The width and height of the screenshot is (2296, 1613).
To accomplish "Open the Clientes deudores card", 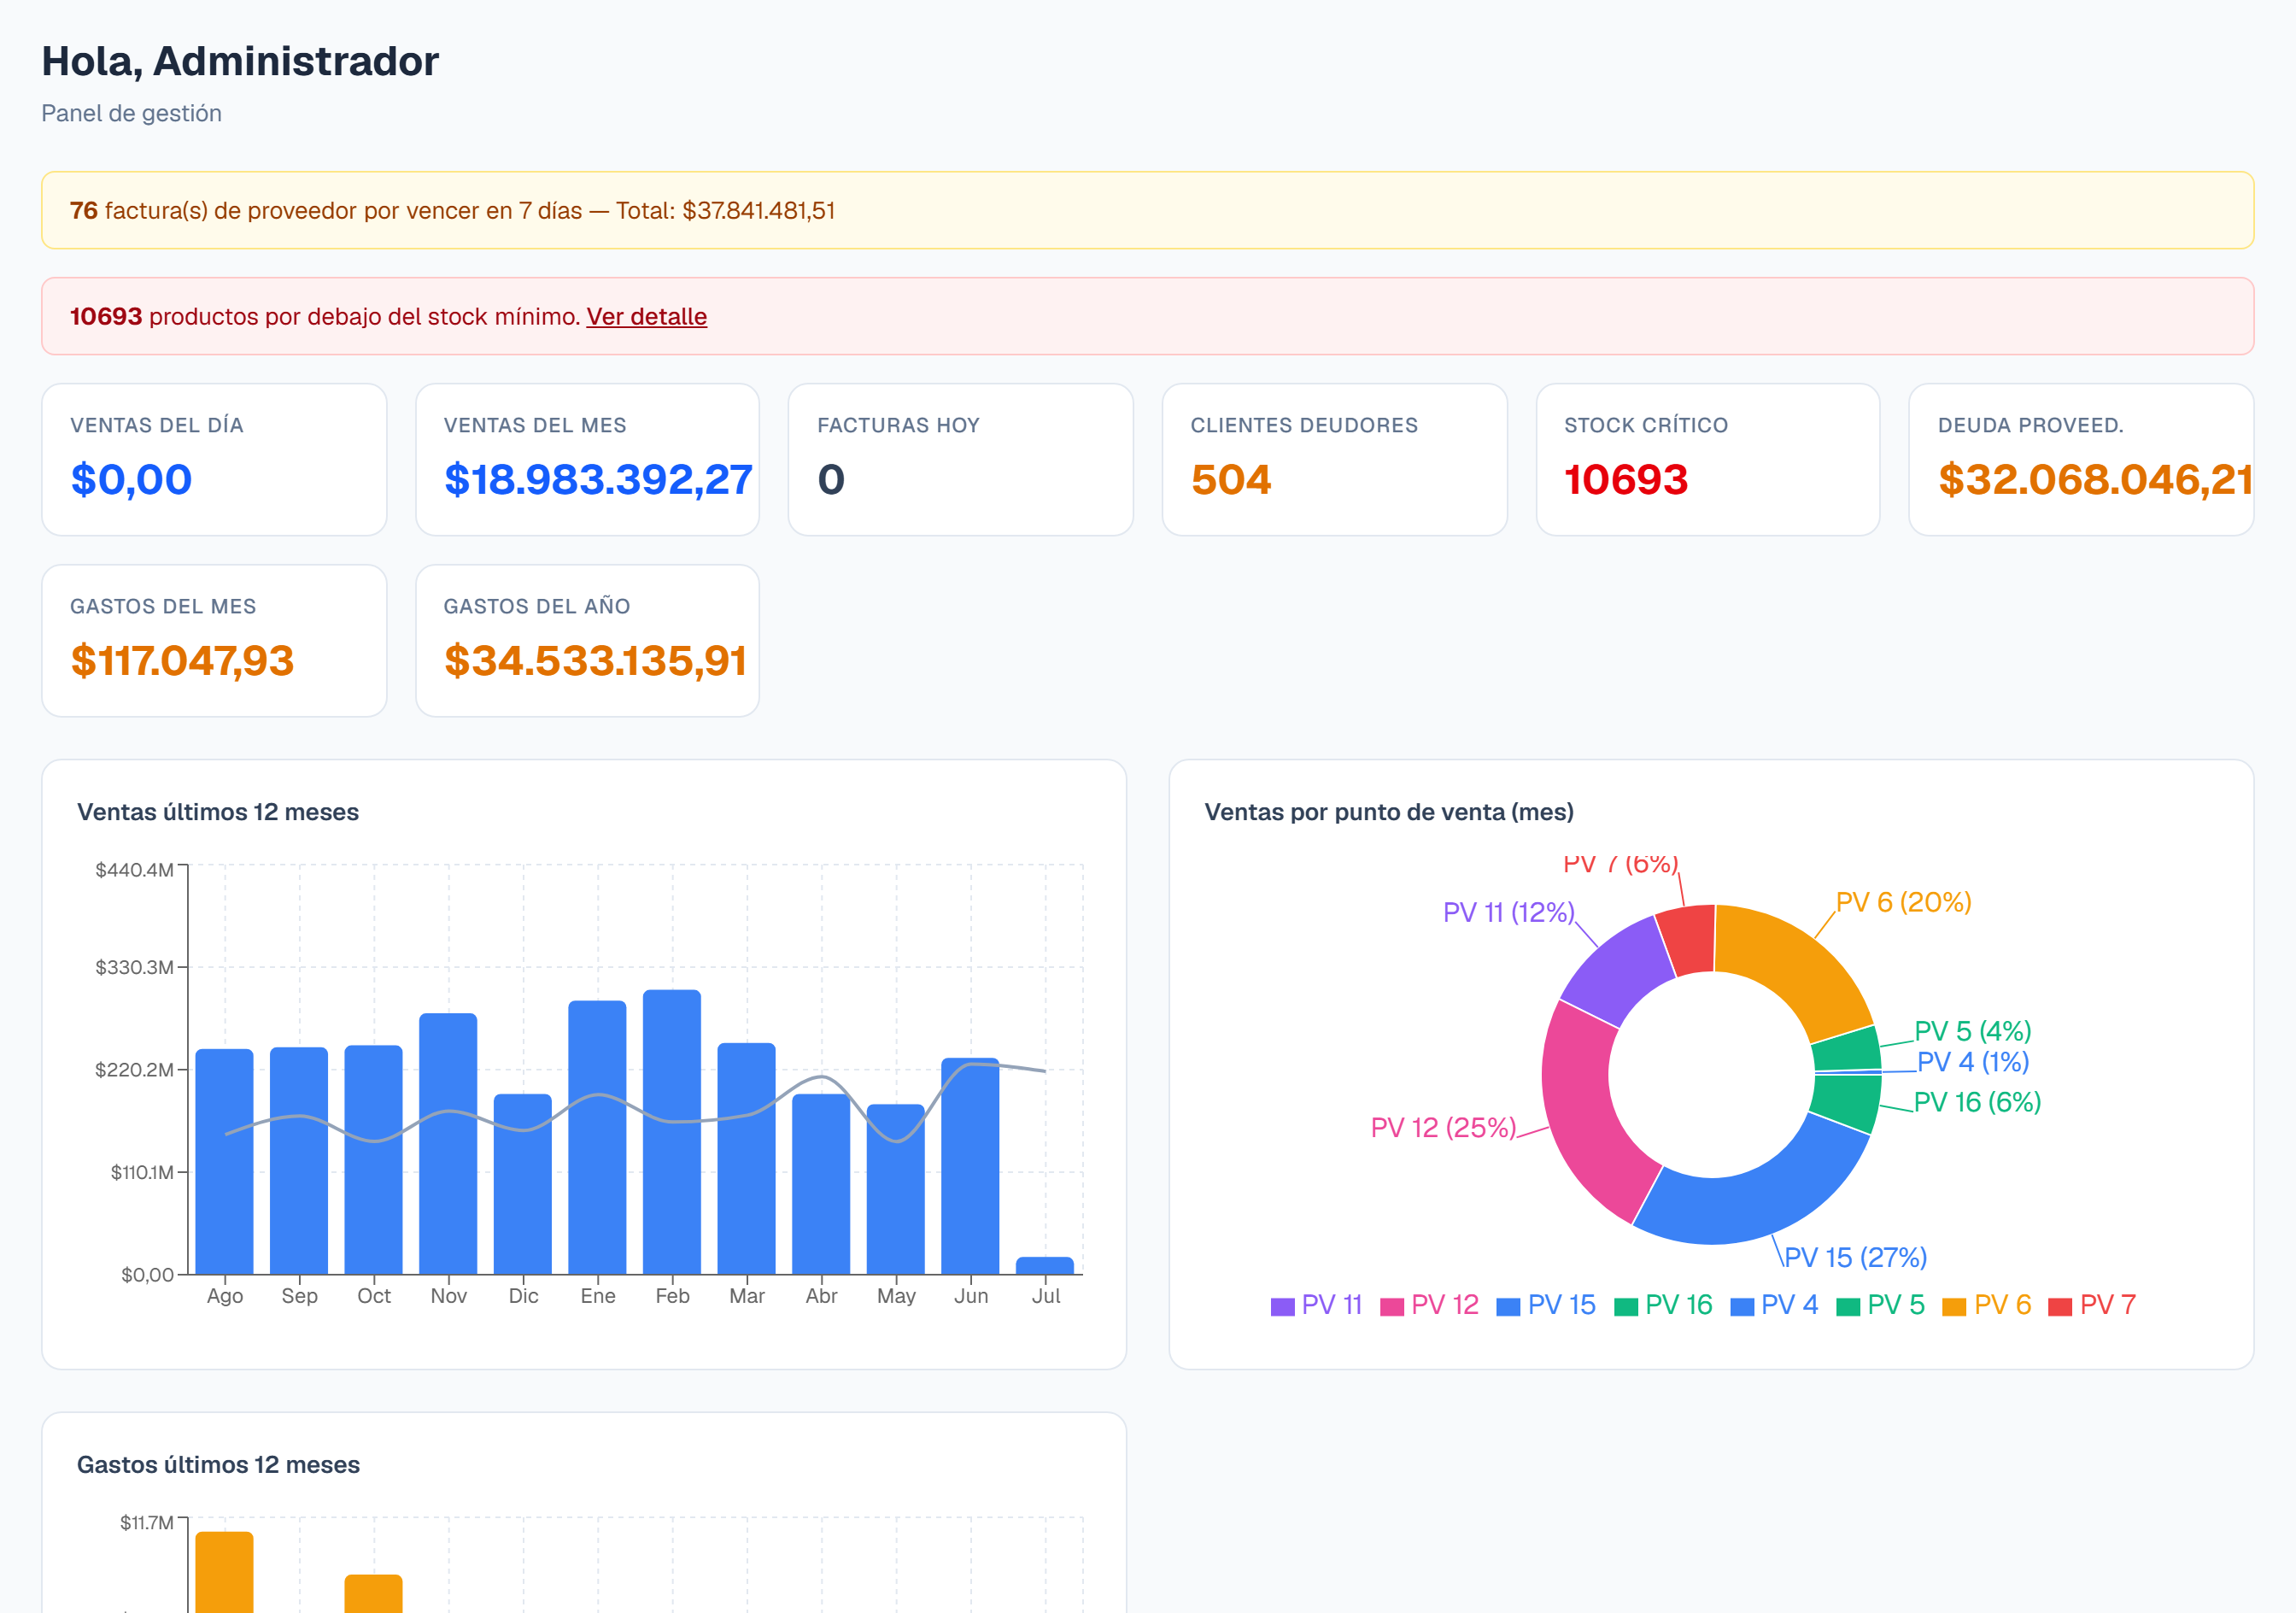I will click(x=1334, y=460).
